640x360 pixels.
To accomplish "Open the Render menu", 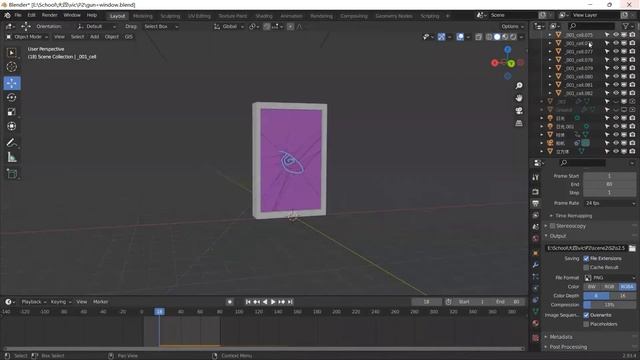I will pyautogui.click(x=49, y=15).
